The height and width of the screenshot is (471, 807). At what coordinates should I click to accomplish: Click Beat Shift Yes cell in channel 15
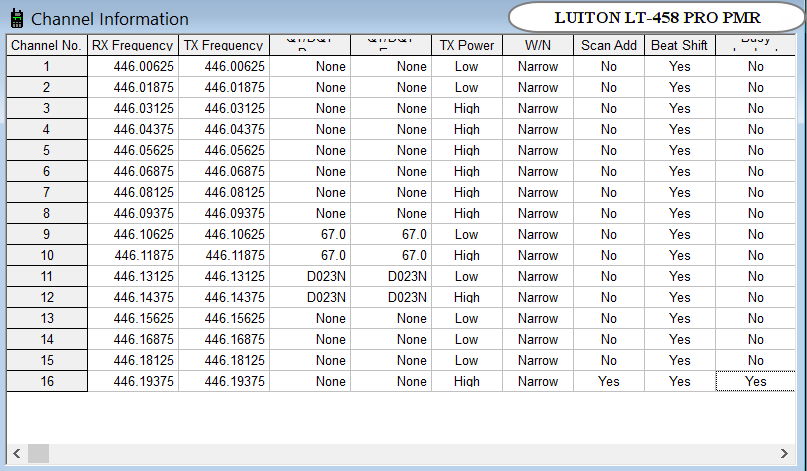point(680,360)
